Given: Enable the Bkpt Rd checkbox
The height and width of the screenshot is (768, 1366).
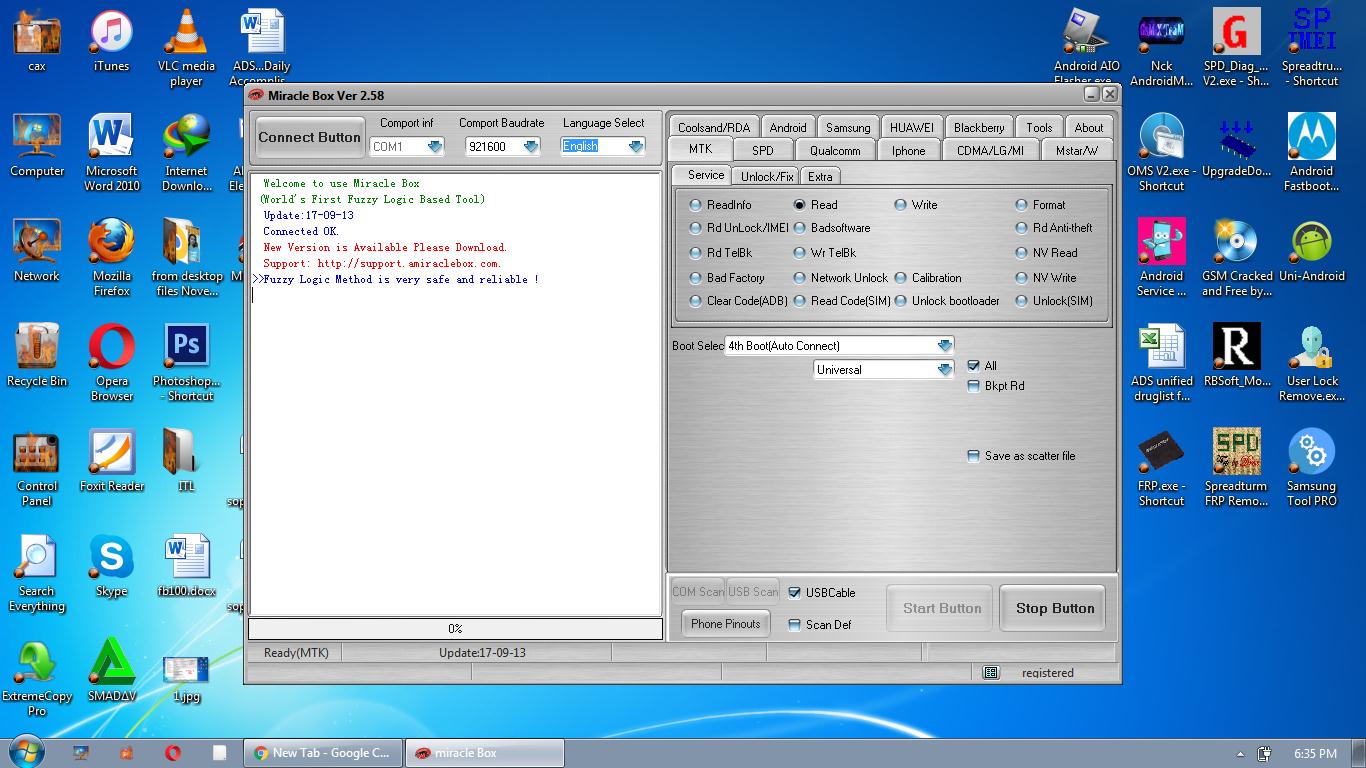Looking at the screenshot, I should [x=973, y=386].
